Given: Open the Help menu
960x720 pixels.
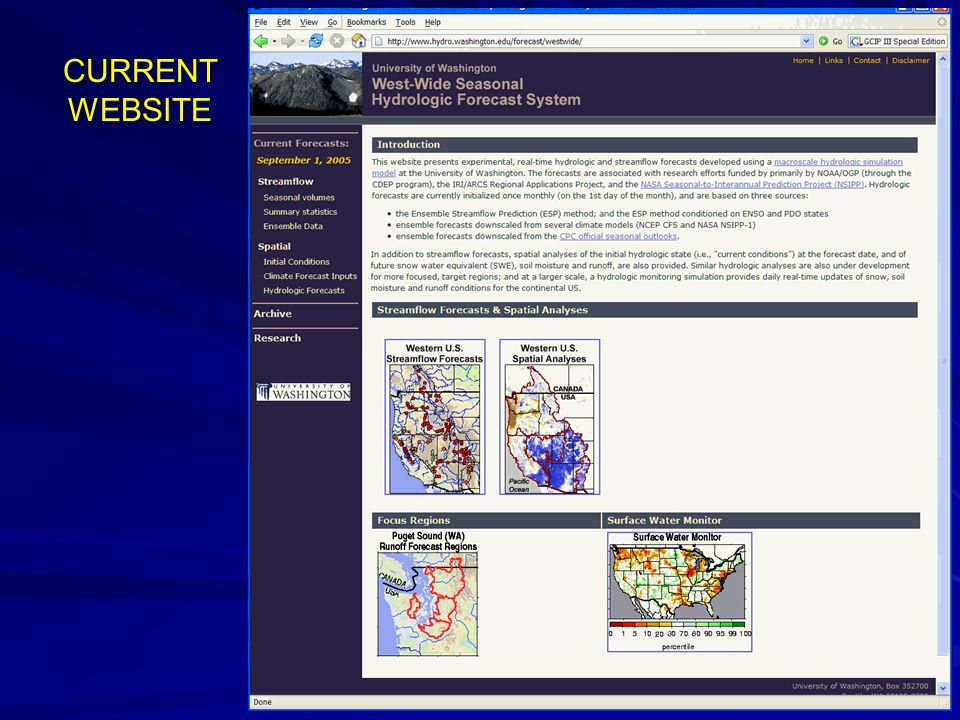Looking at the screenshot, I should (x=433, y=22).
